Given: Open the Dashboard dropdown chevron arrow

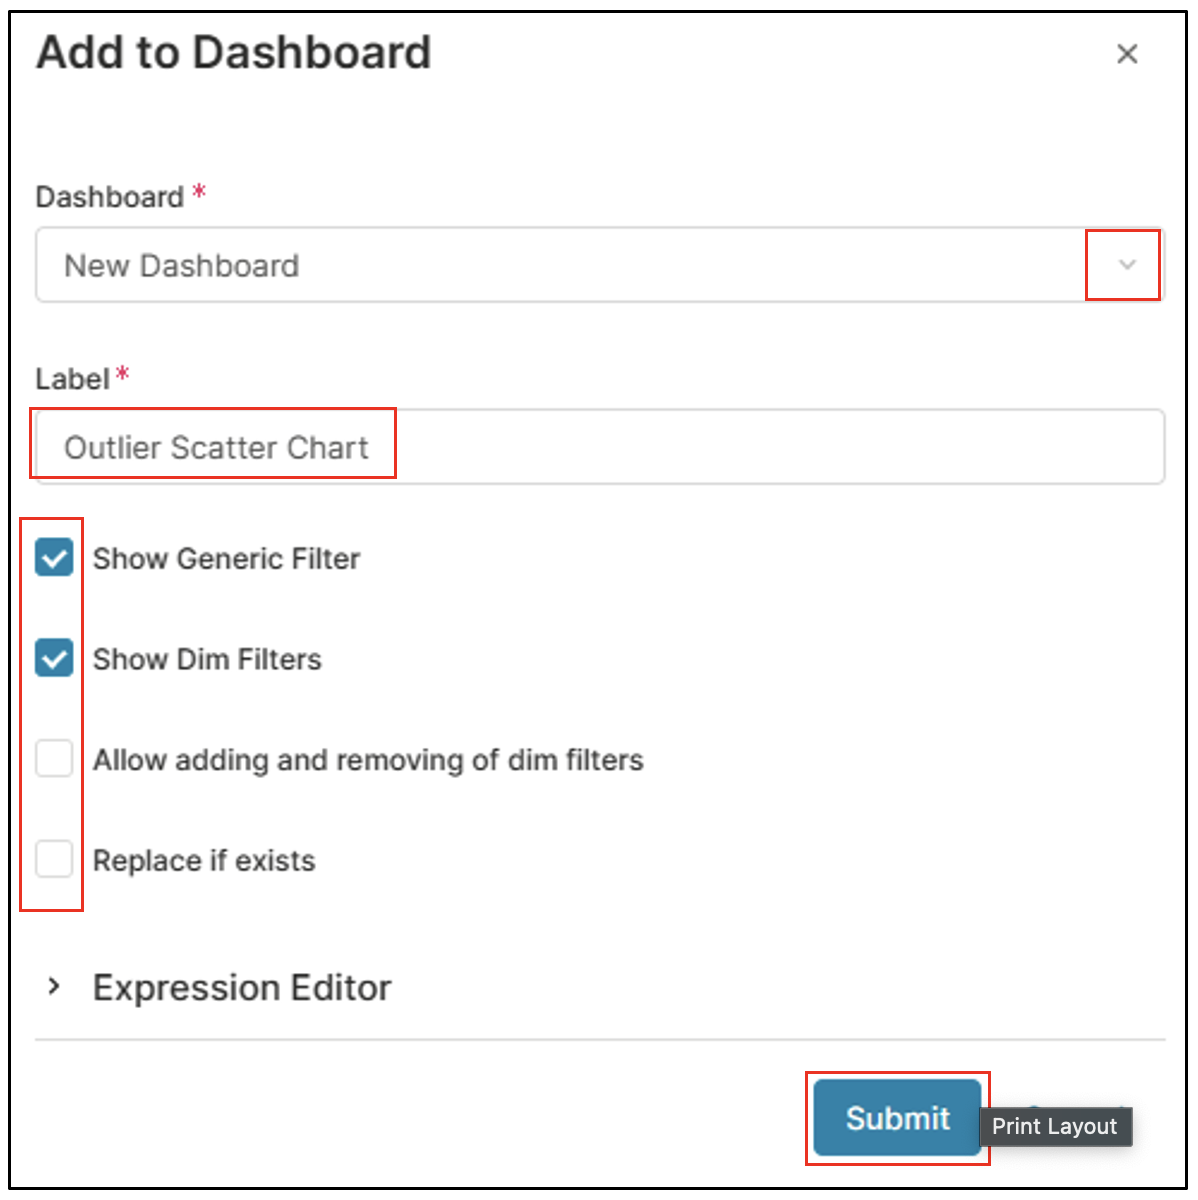Looking at the screenshot, I should pyautogui.click(x=1127, y=265).
